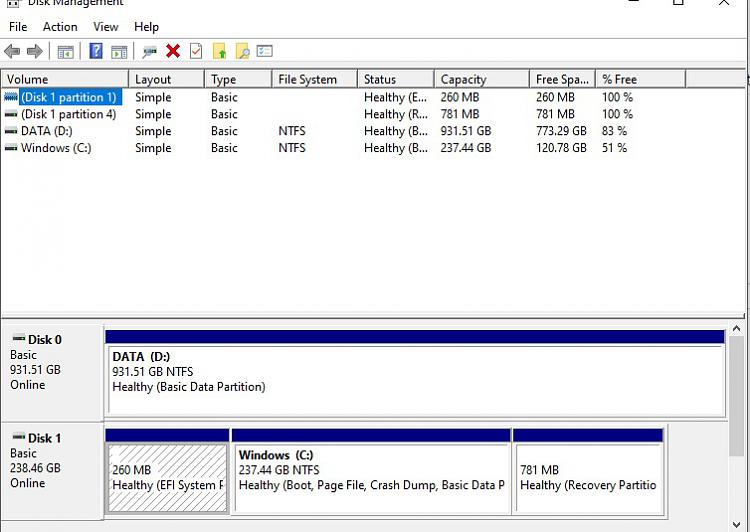
Task: Click the Forward arrow toolbar icon
Action: [34, 51]
